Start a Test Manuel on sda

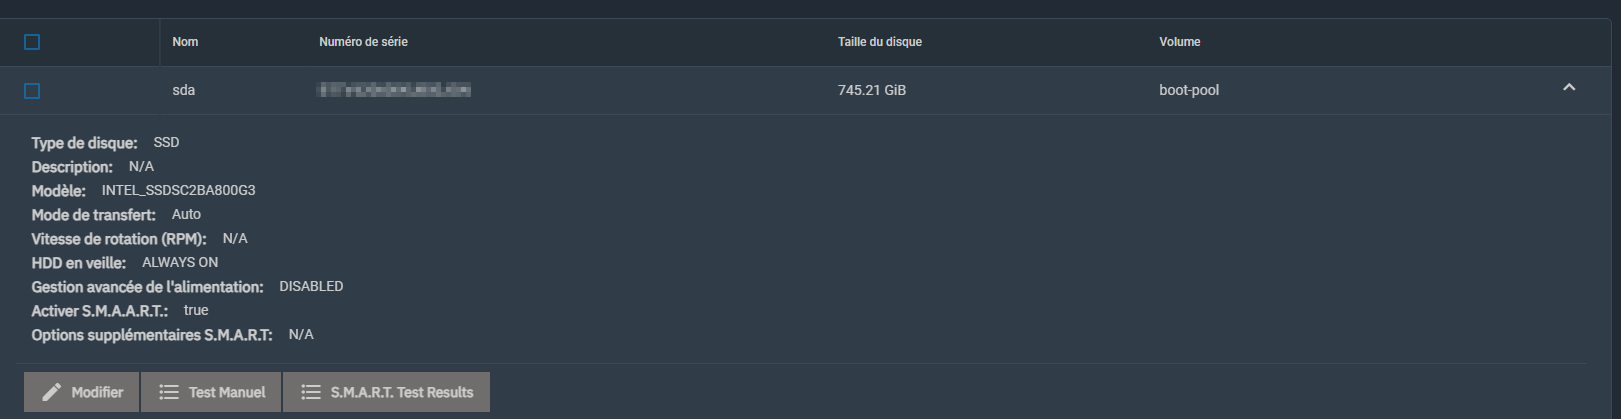(x=211, y=392)
